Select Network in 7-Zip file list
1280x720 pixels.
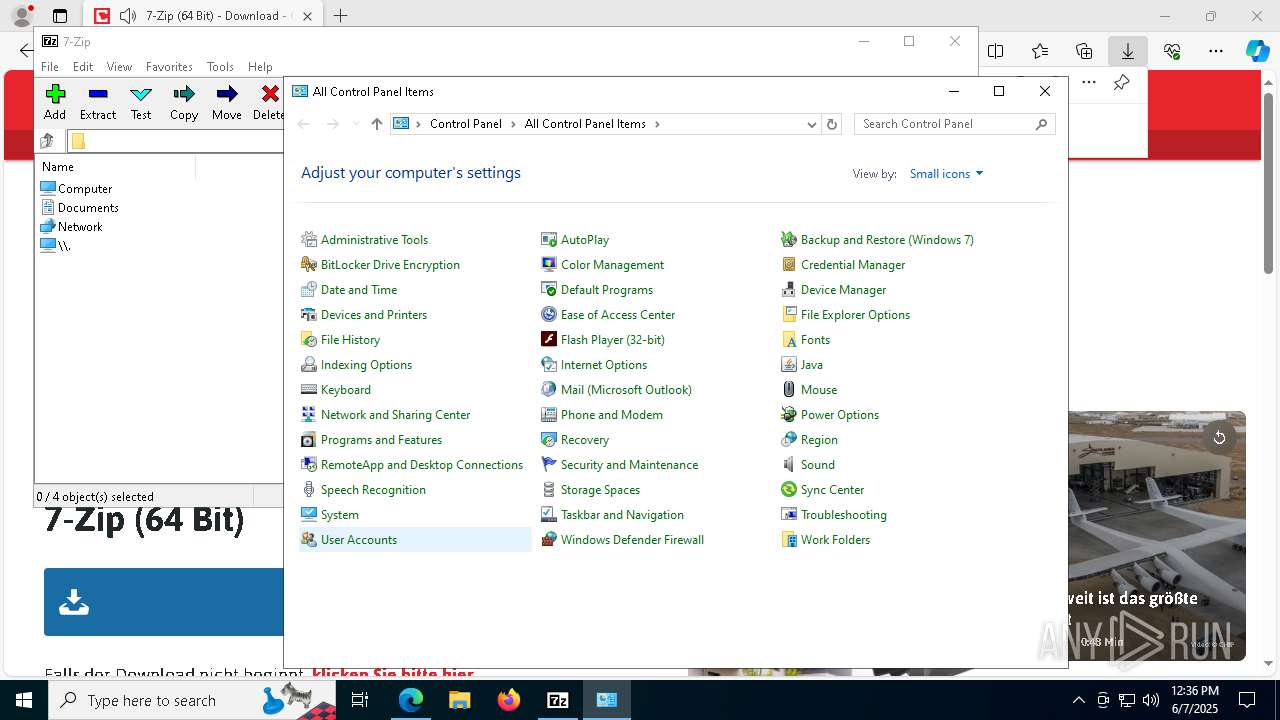click(80, 227)
